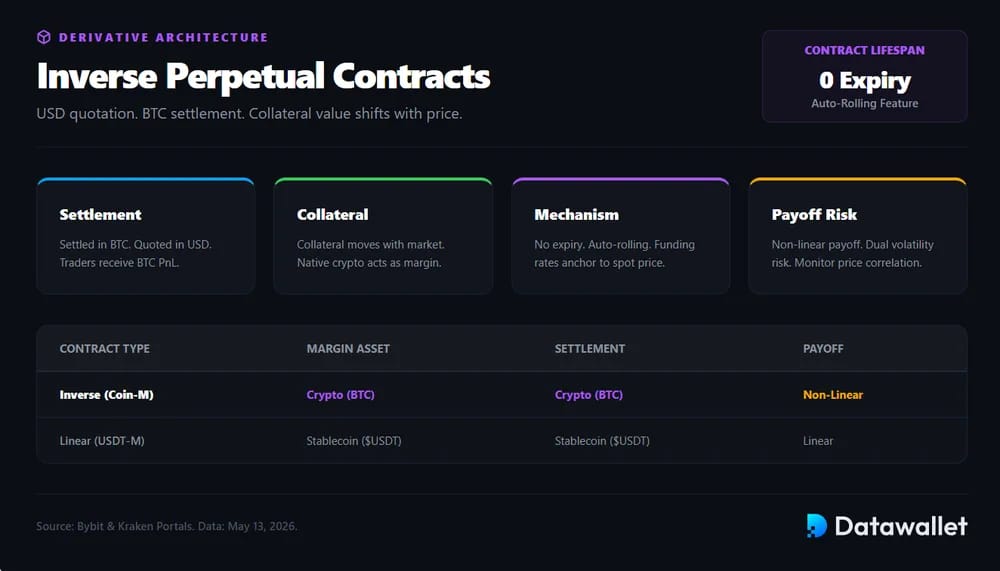Click the Margin Asset column header
The height and width of the screenshot is (571, 1000).
(x=348, y=349)
